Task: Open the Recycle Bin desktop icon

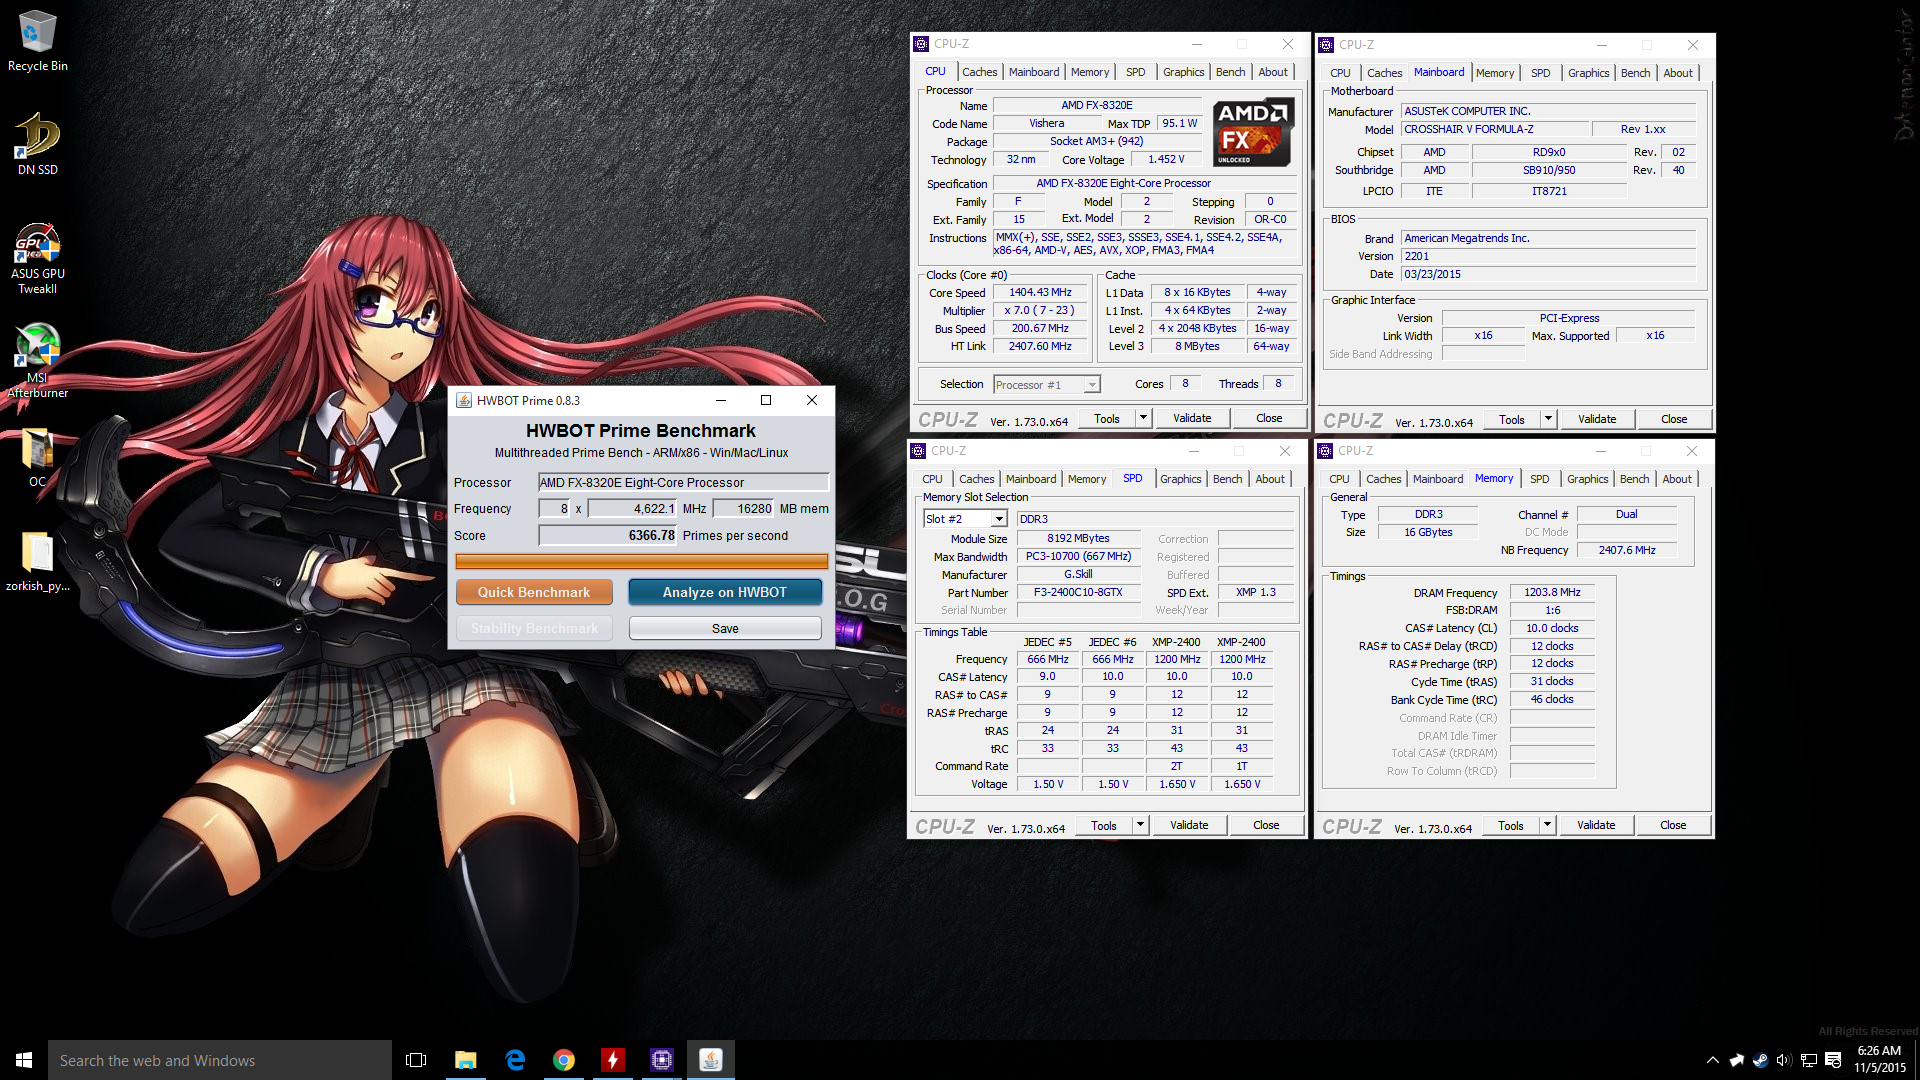Action: coord(37,40)
